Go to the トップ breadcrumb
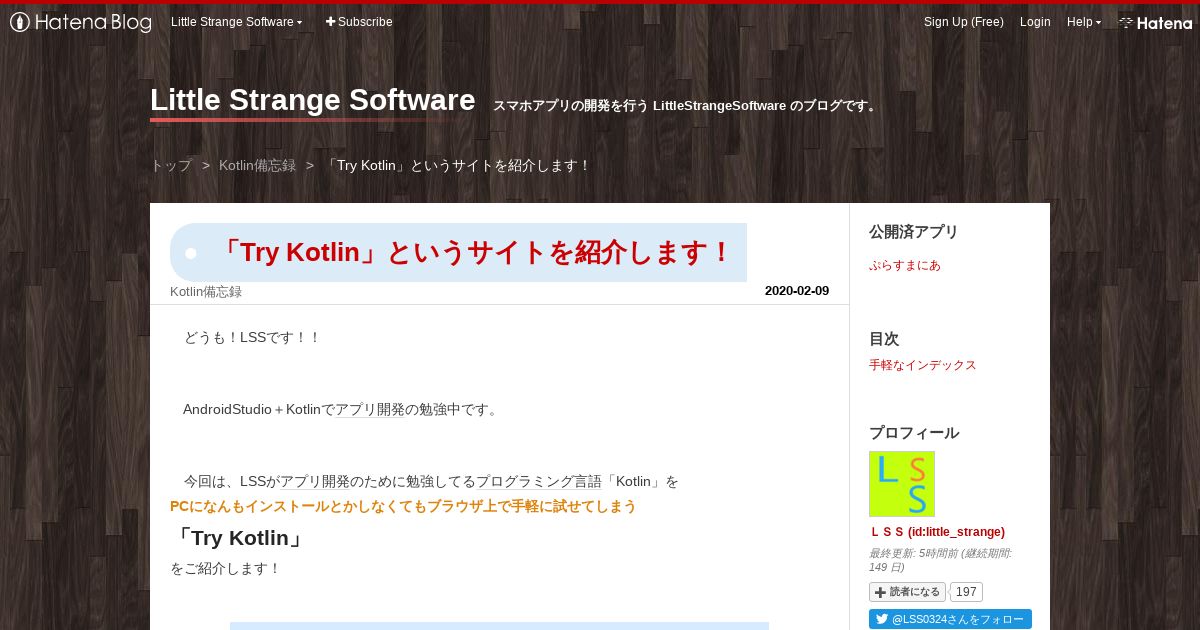Image resolution: width=1200 pixels, height=630 pixels. (x=171, y=166)
